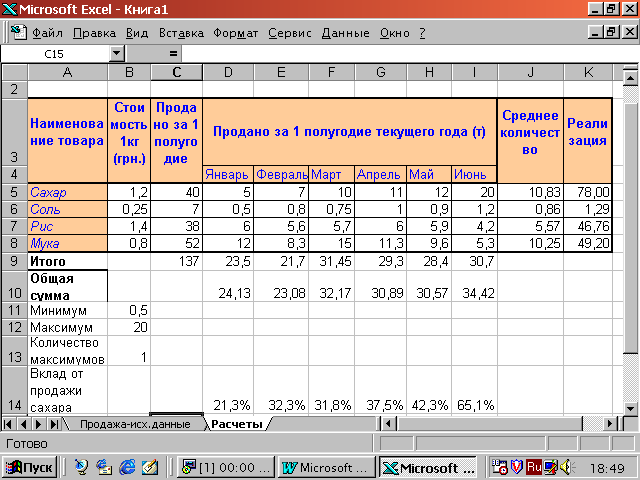
Task: Click the fourth quick launch notepad icon
Action: (150, 467)
